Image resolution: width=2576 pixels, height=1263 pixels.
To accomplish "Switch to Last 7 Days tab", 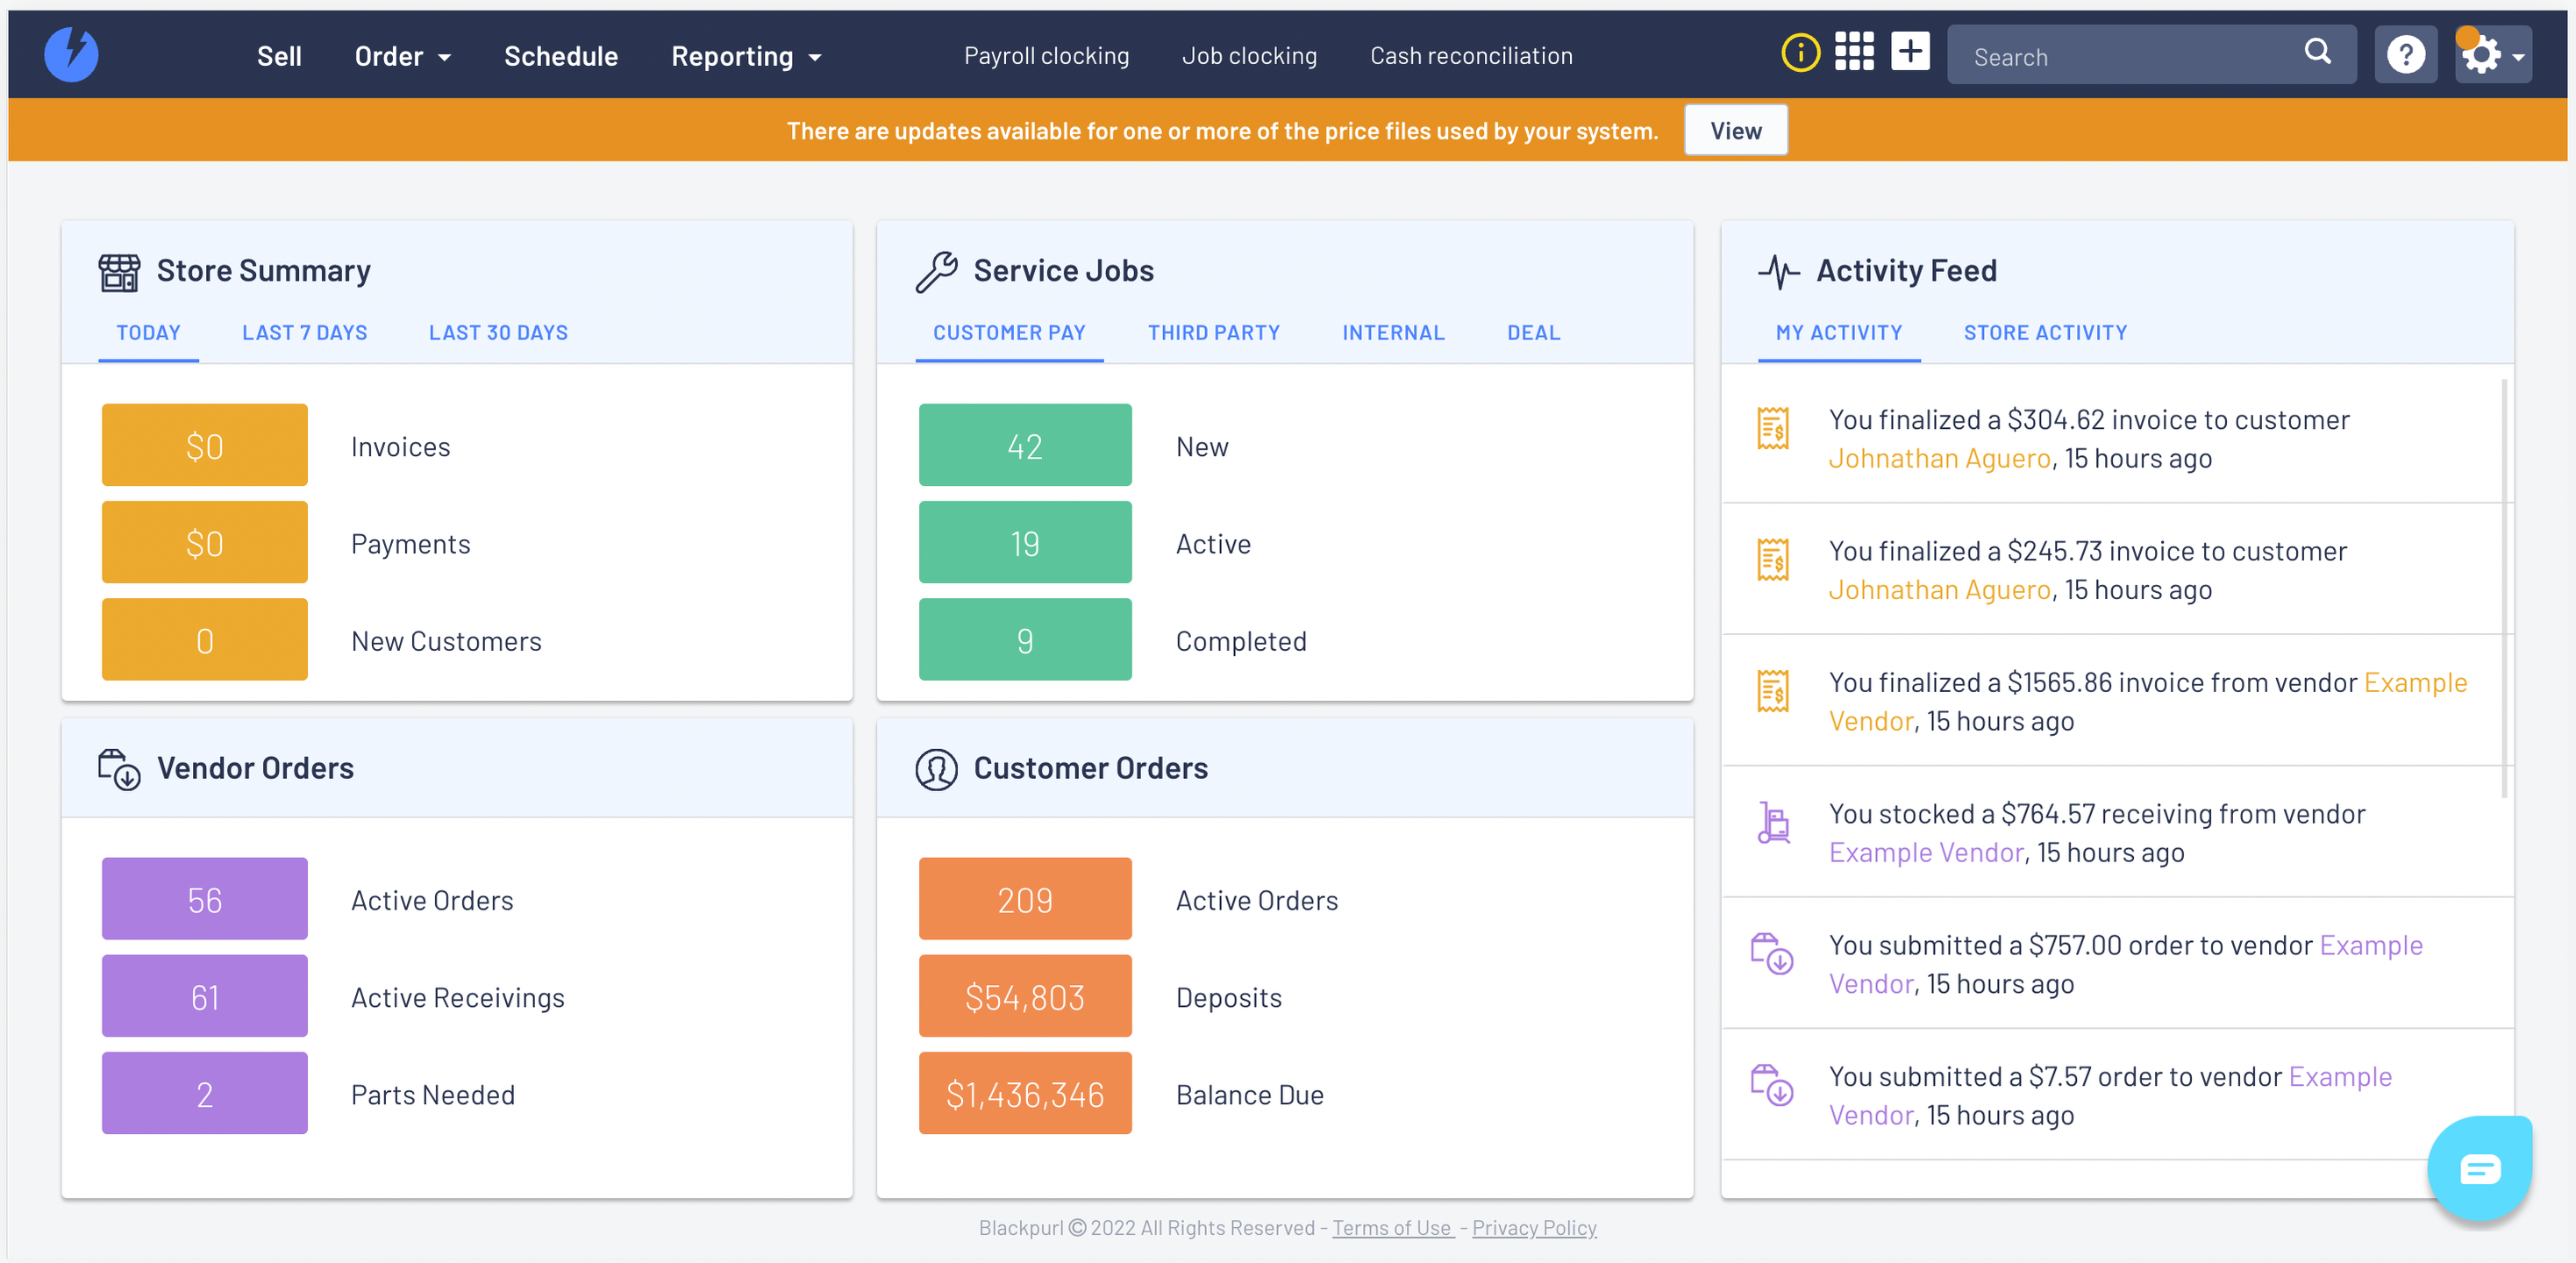I will [x=304, y=333].
